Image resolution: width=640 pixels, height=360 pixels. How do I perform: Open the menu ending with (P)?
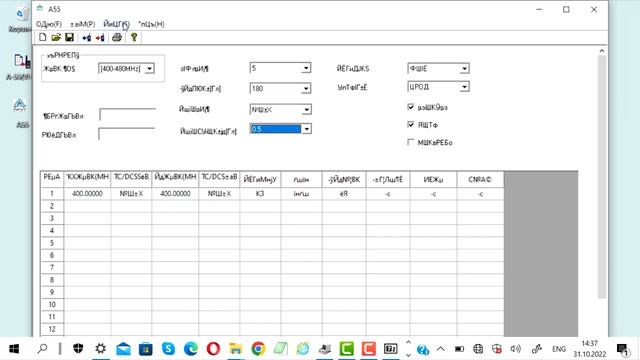(x=82, y=24)
